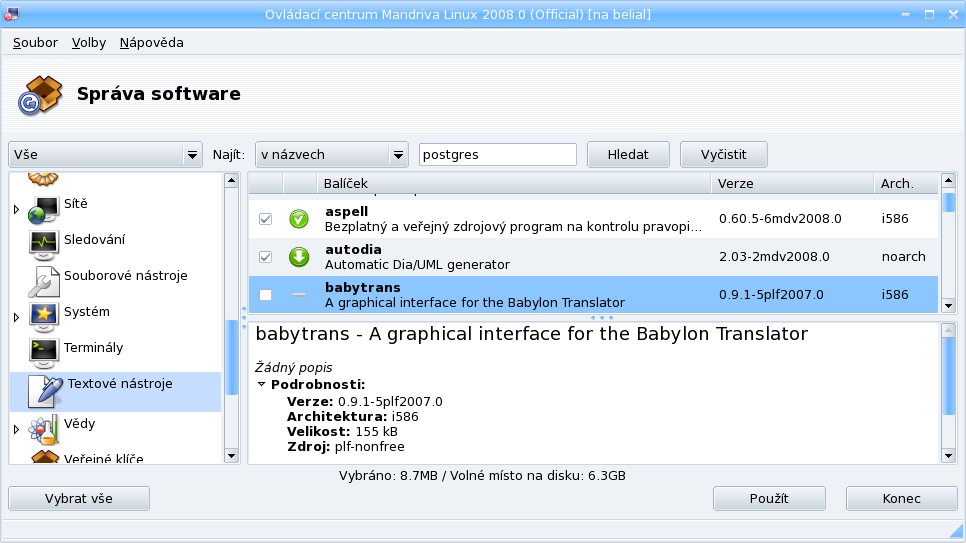The image size is (966, 543).
Task: Click the Sledování monitoring category icon
Action: tap(43, 245)
